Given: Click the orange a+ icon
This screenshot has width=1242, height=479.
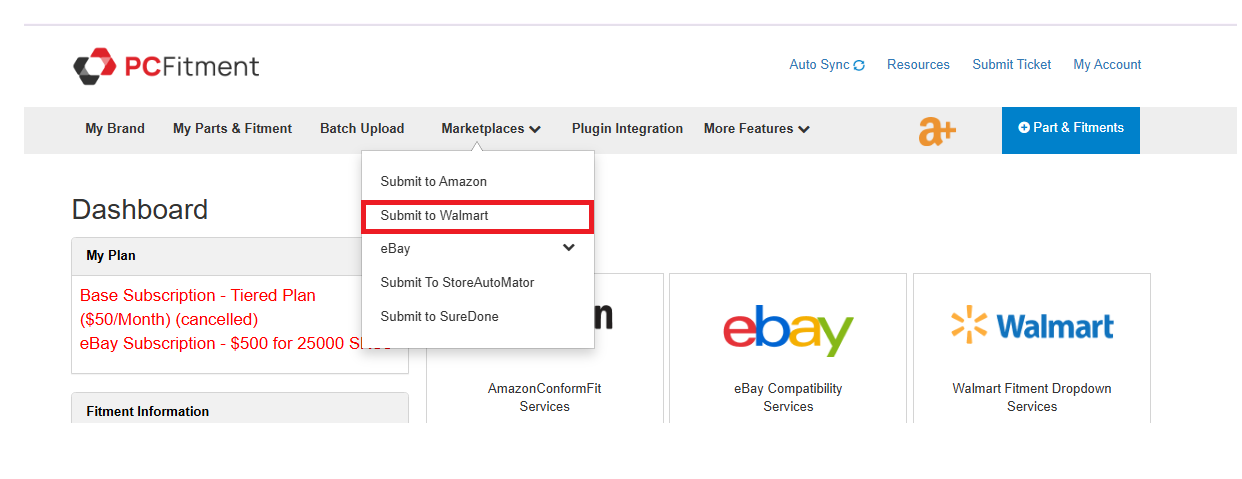Looking at the screenshot, I should click(x=937, y=131).
